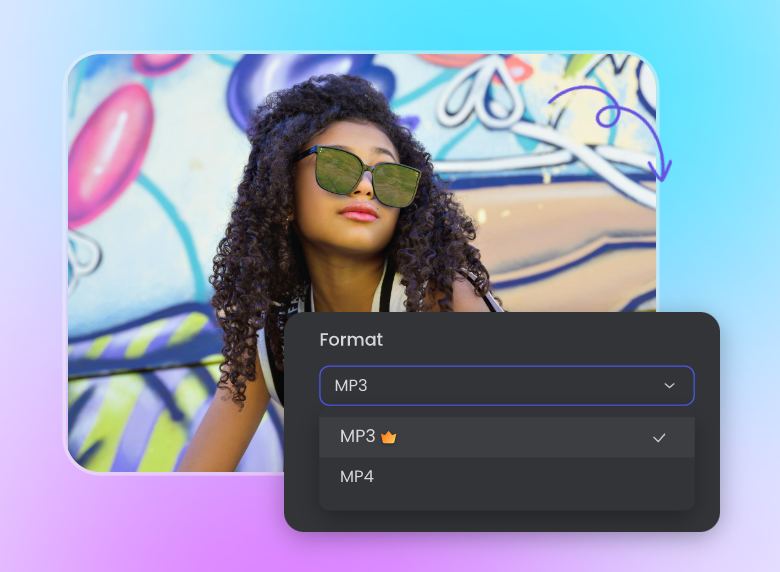This screenshot has height=572, width=780.
Task: Open the Format dropdown showing MP3
Action: pos(506,385)
